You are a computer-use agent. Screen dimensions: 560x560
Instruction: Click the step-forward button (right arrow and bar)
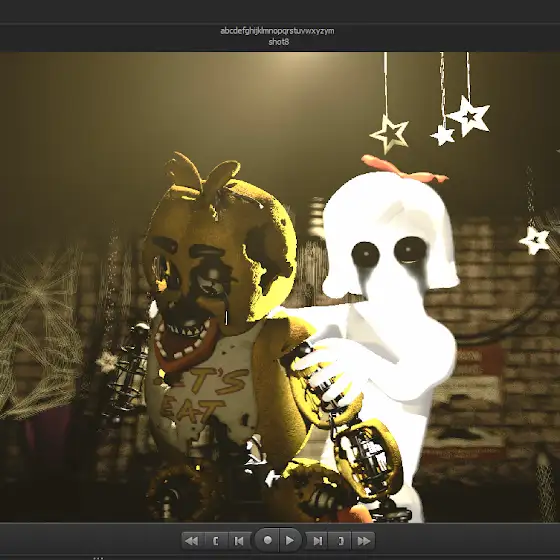[318, 541]
